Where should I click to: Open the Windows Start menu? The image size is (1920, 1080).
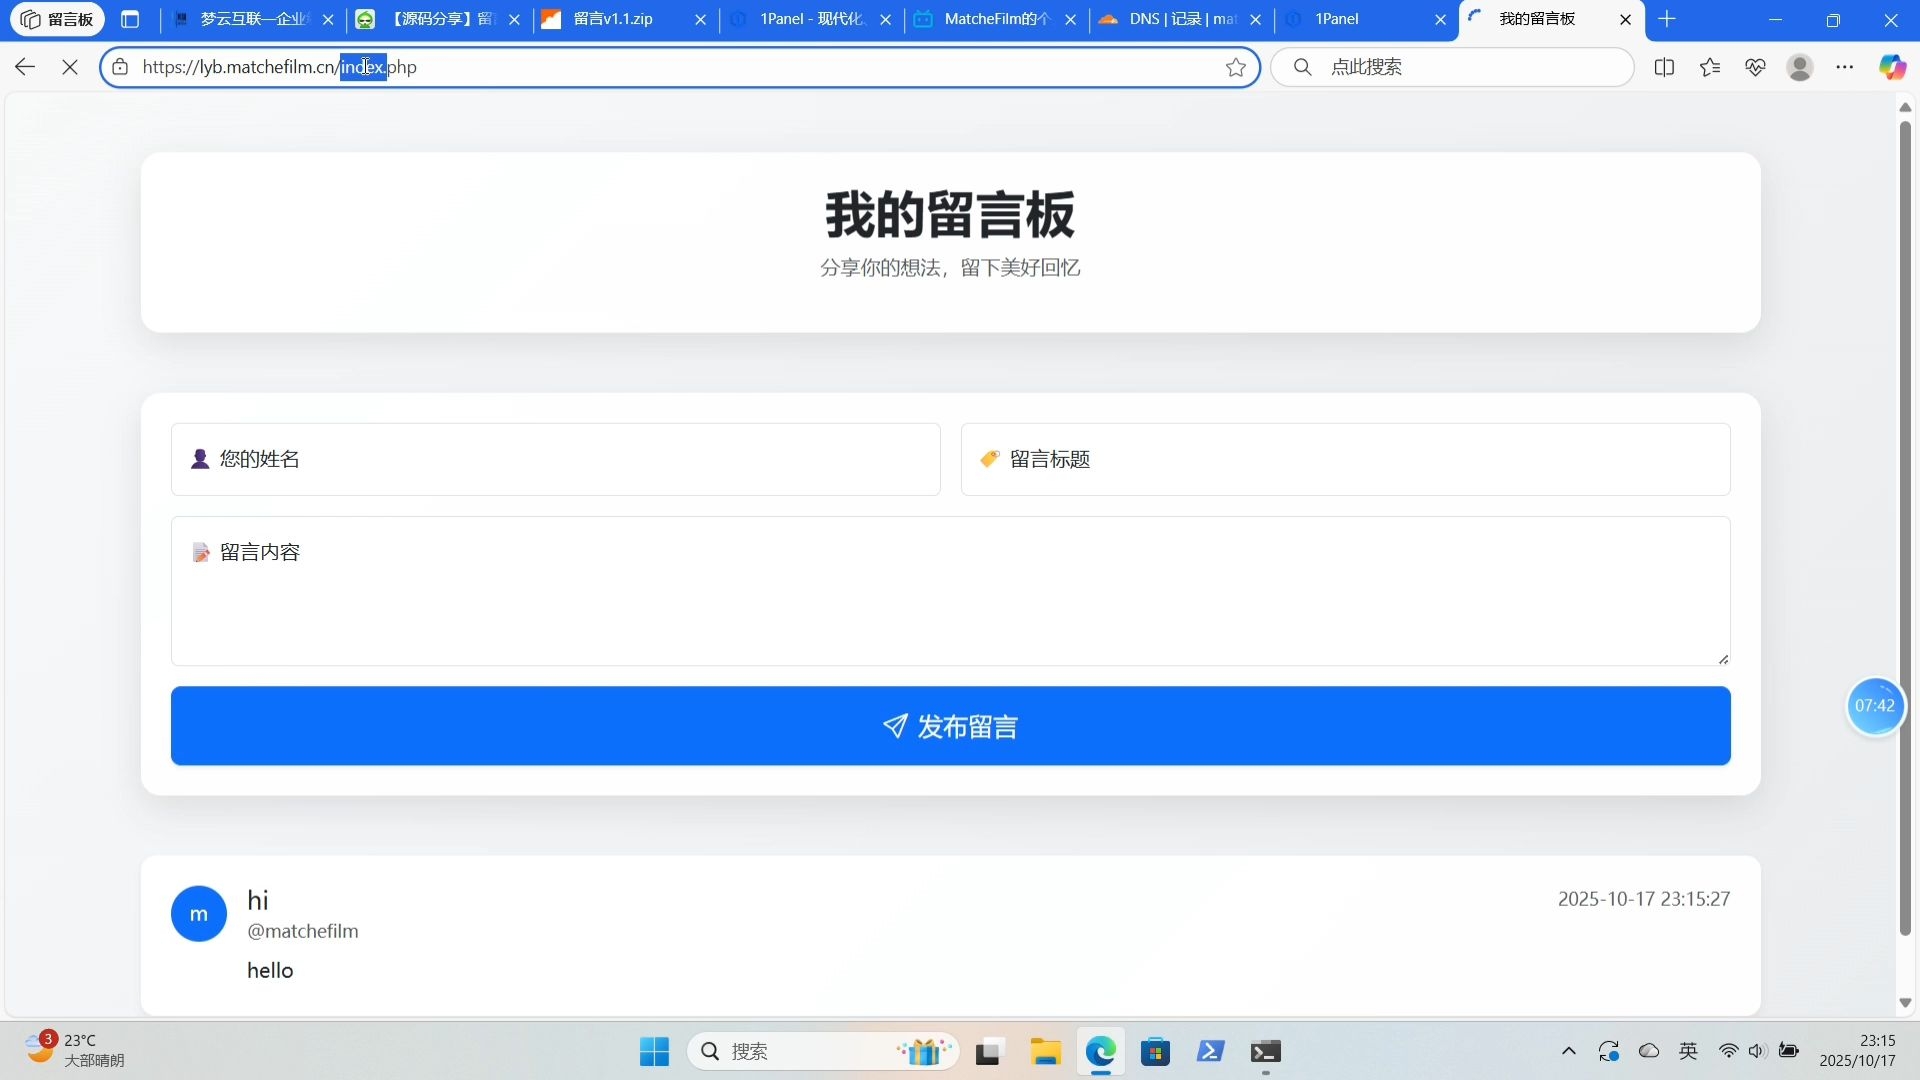pyautogui.click(x=655, y=1052)
